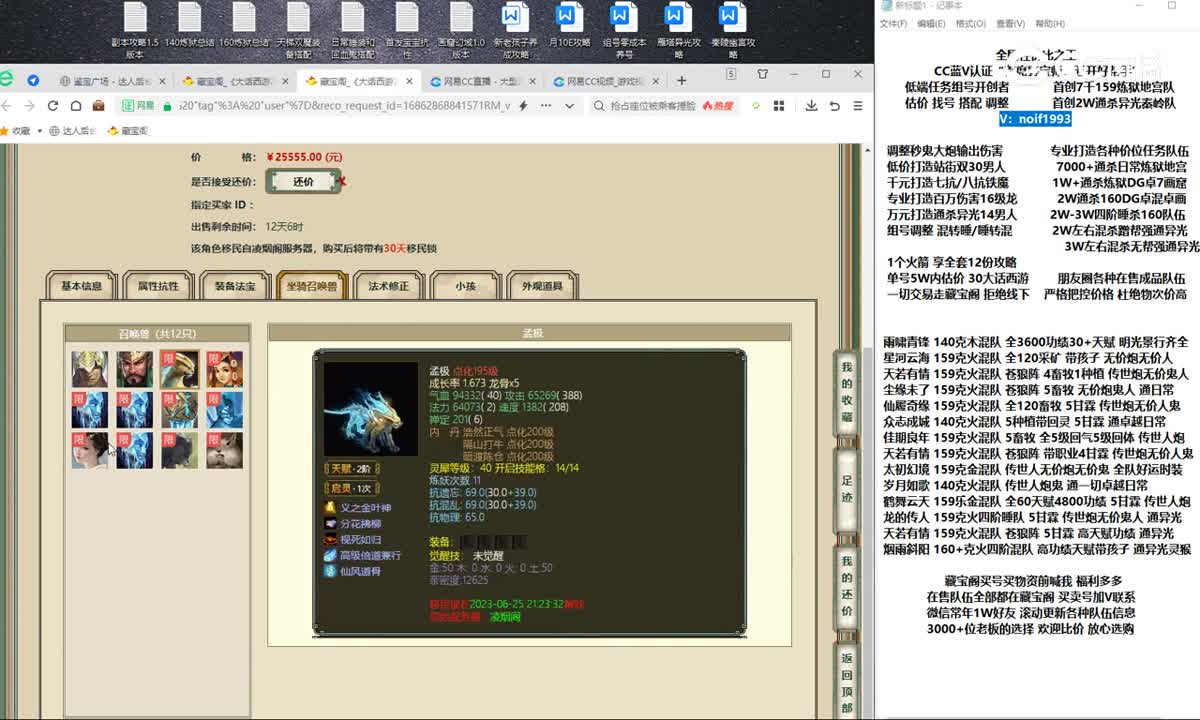This screenshot has height=720, width=1200.
Task: Open the 法术修正 tab
Action: click(x=388, y=286)
